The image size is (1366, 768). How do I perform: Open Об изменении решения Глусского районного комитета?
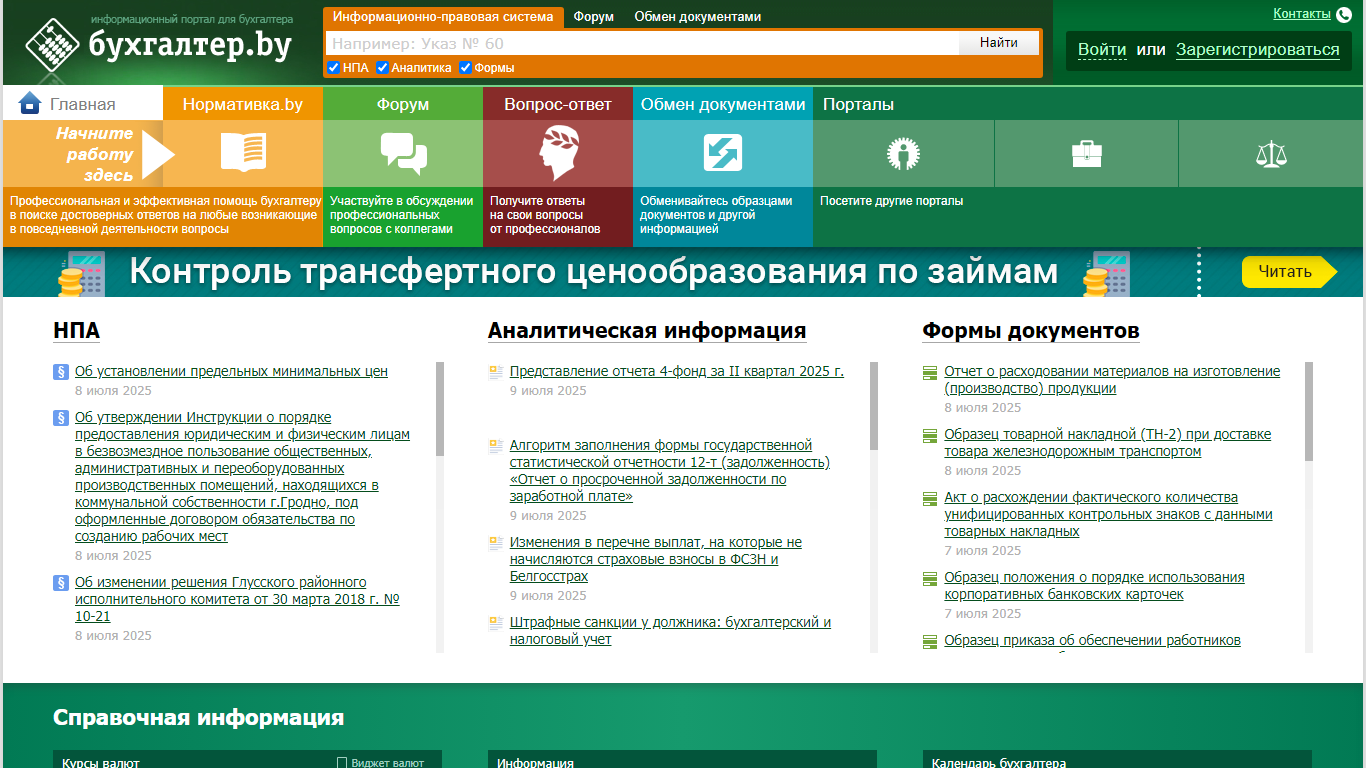tap(237, 599)
